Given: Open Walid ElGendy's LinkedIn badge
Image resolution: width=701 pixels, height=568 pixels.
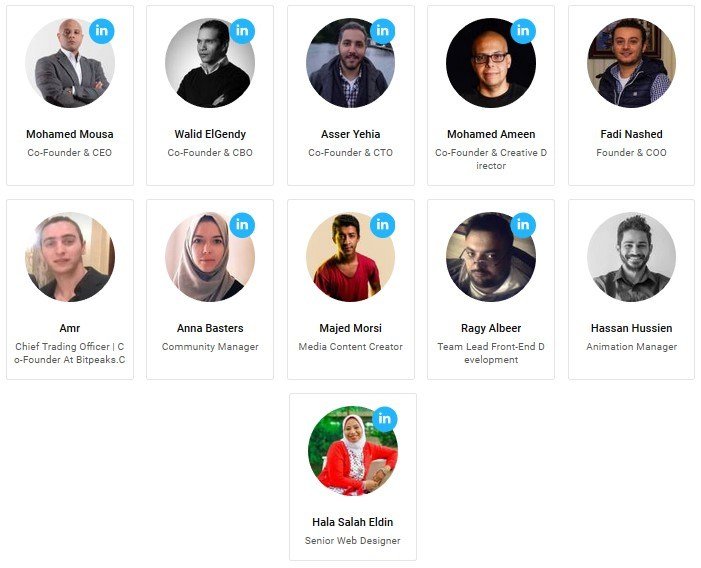Looking at the screenshot, I should coord(242,31).
